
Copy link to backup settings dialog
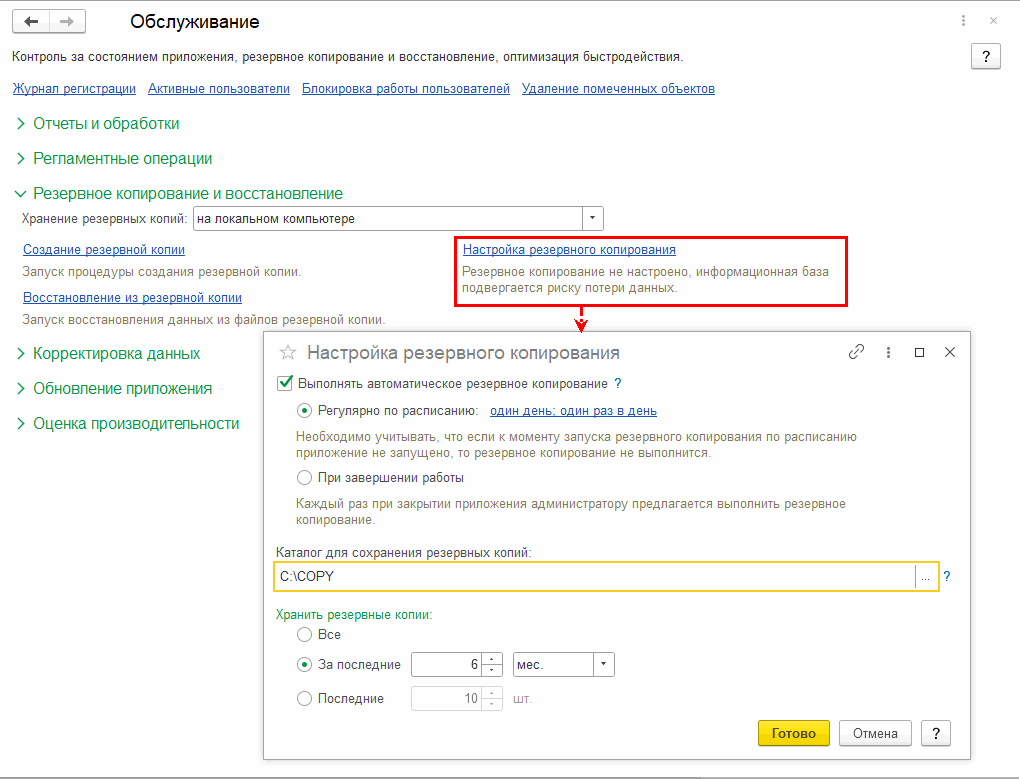(856, 353)
